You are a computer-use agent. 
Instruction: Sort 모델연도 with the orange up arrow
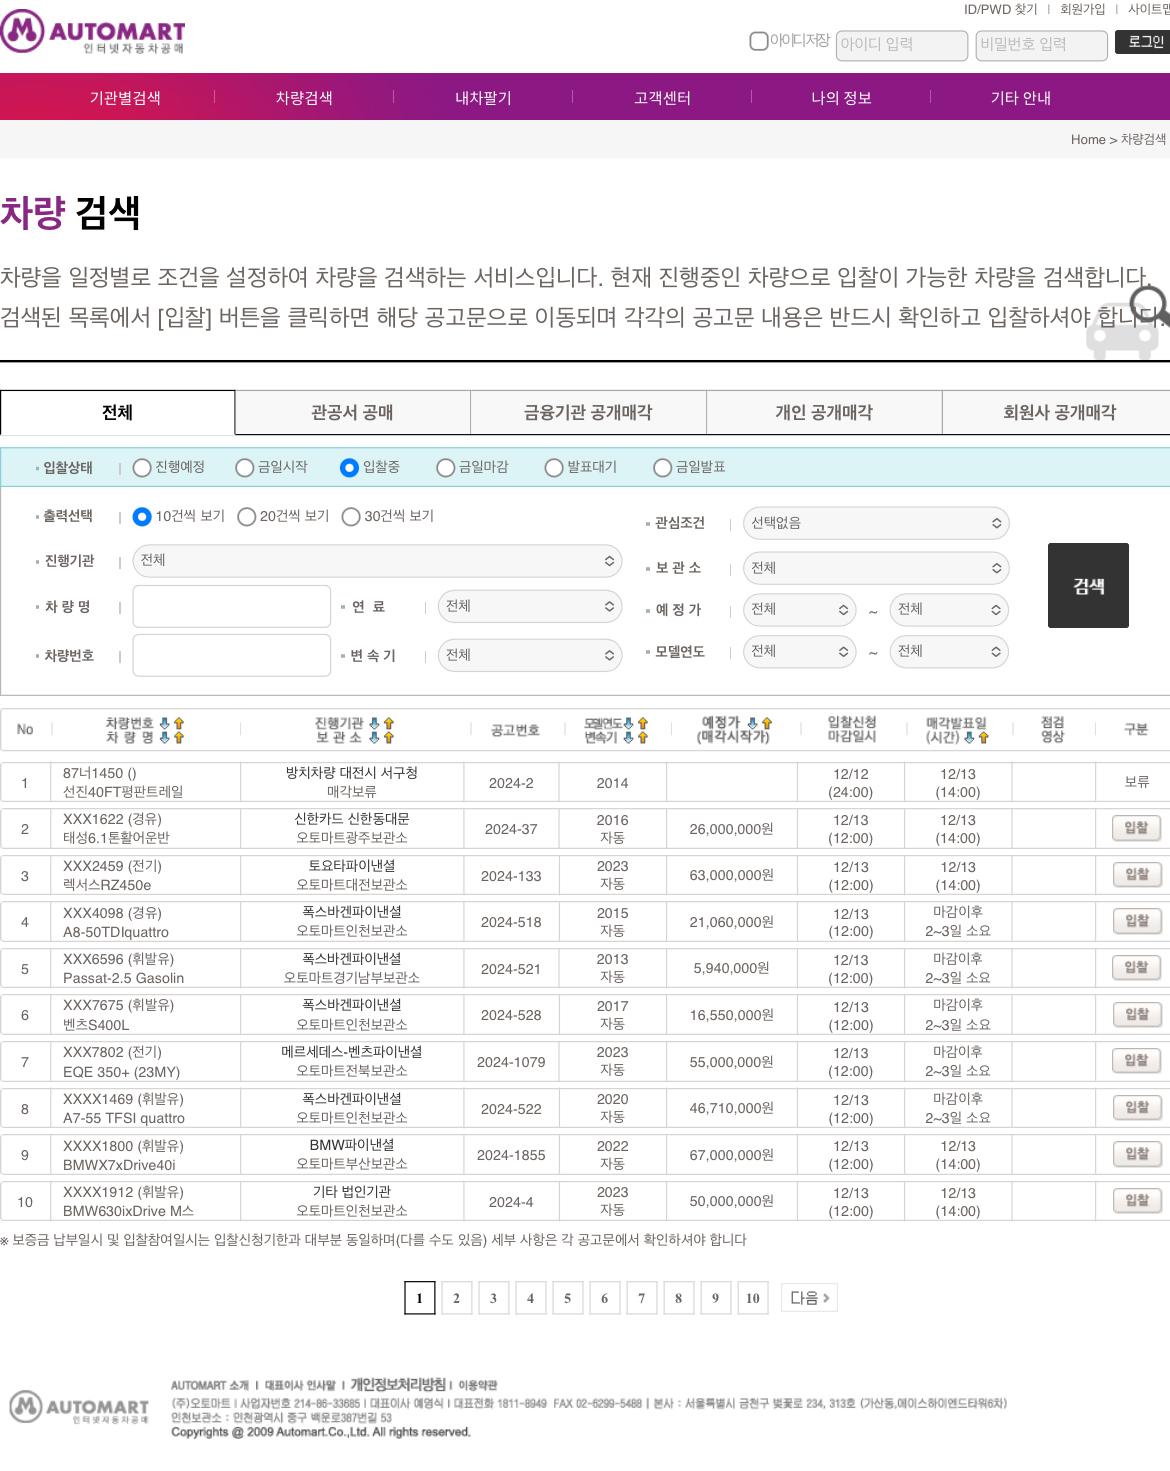[643, 723]
